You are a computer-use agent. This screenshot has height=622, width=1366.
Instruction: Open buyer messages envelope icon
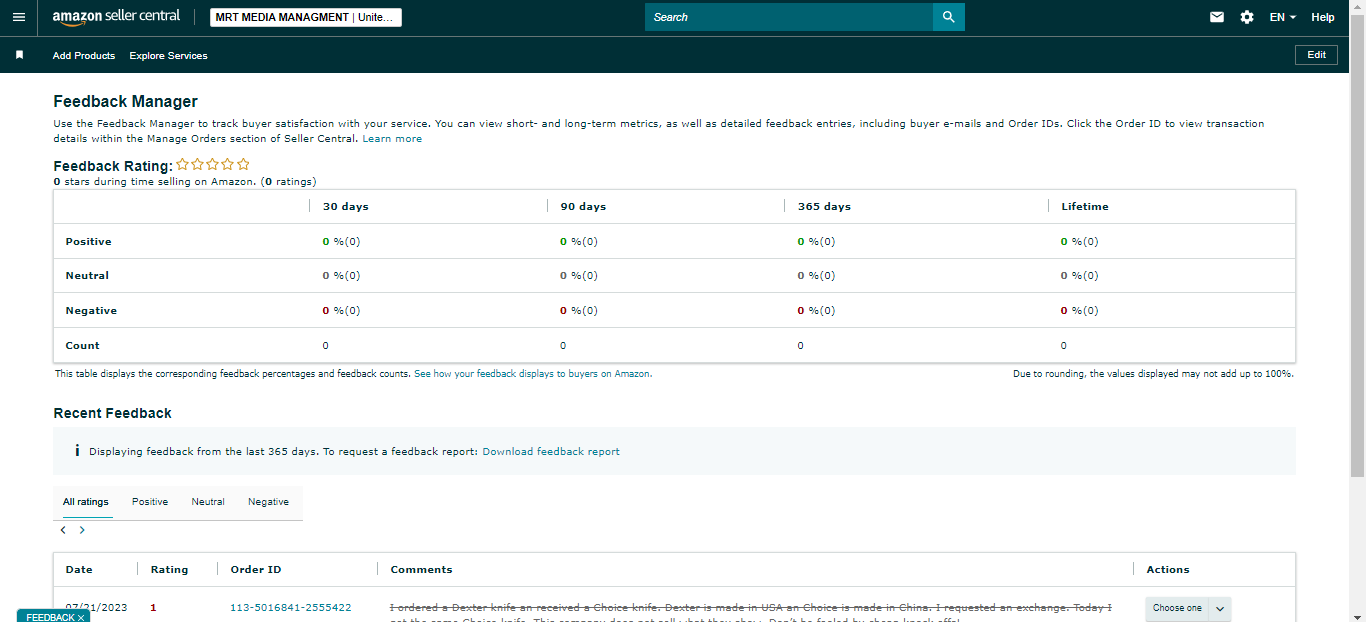coord(1217,17)
